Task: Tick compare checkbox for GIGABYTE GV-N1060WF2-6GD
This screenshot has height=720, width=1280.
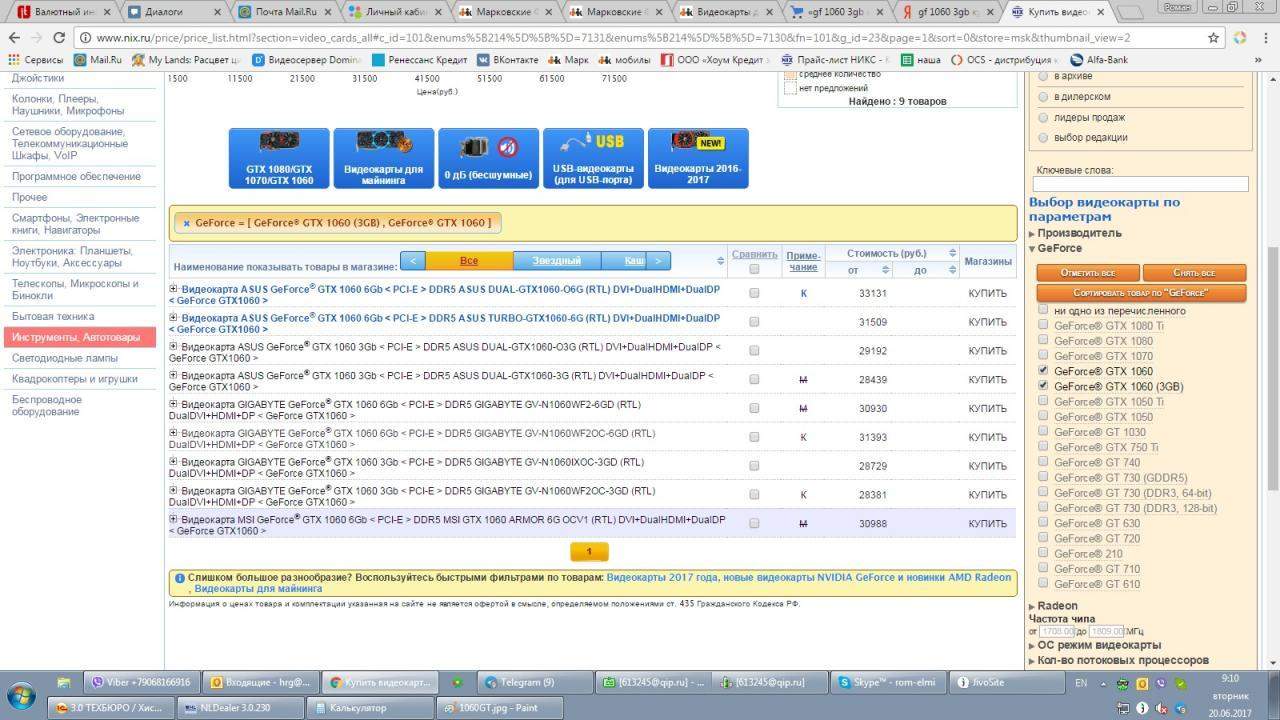Action: click(754, 408)
